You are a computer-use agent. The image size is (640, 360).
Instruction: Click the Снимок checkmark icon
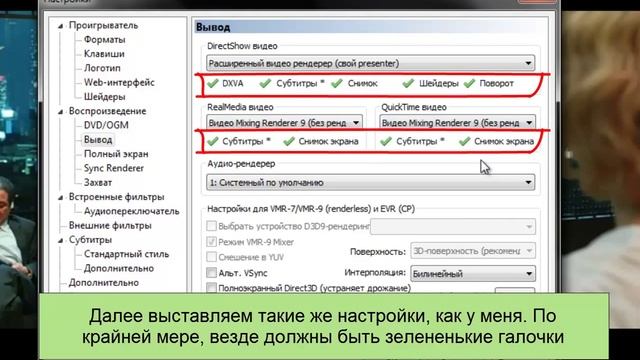[337, 83]
